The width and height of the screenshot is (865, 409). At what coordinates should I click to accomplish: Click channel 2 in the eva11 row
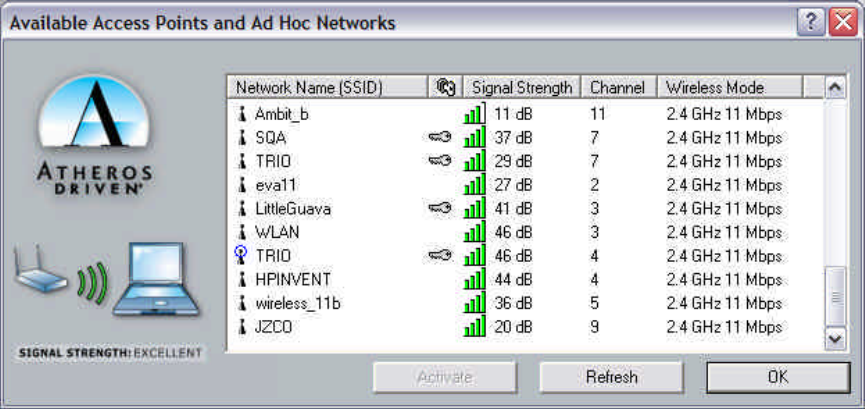(594, 185)
